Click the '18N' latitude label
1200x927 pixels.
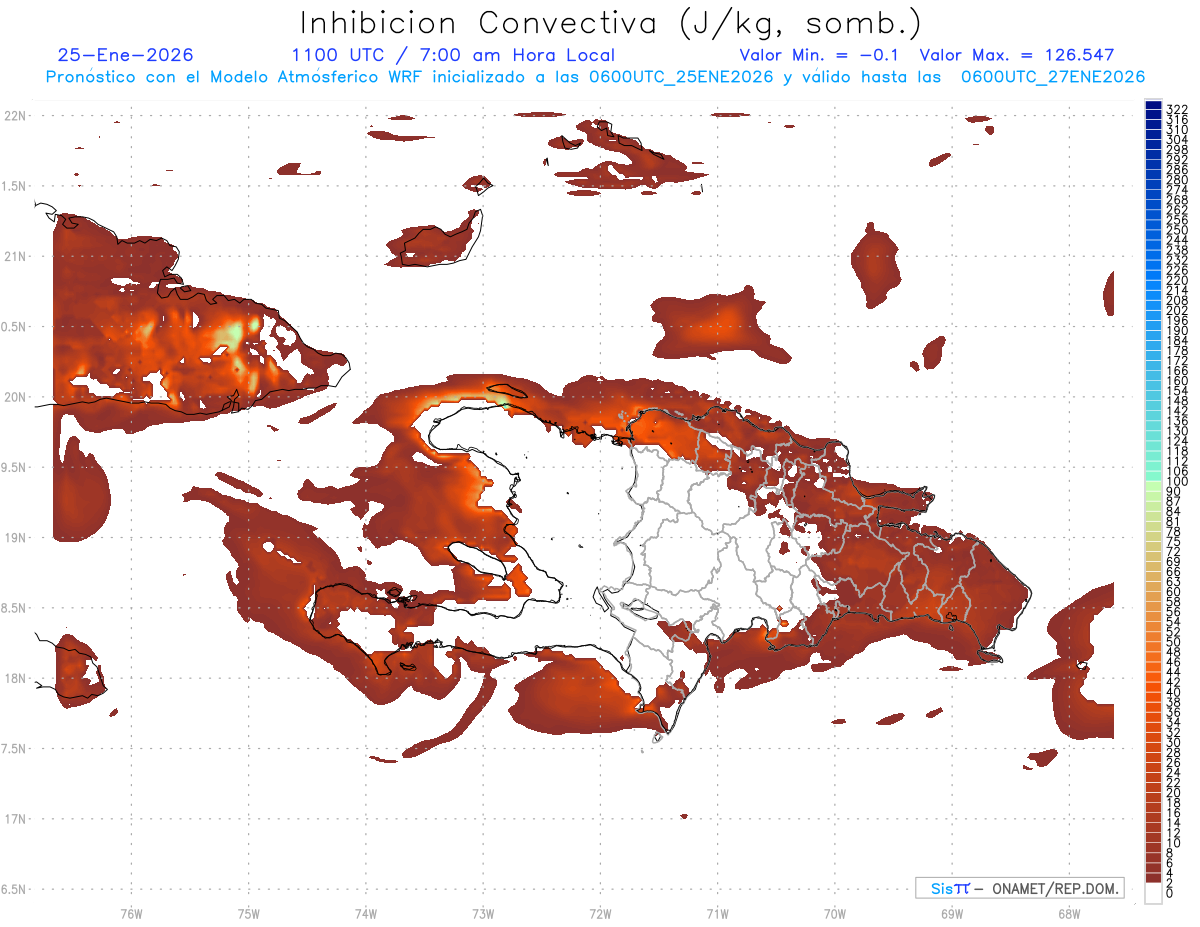(x=15, y=678)
